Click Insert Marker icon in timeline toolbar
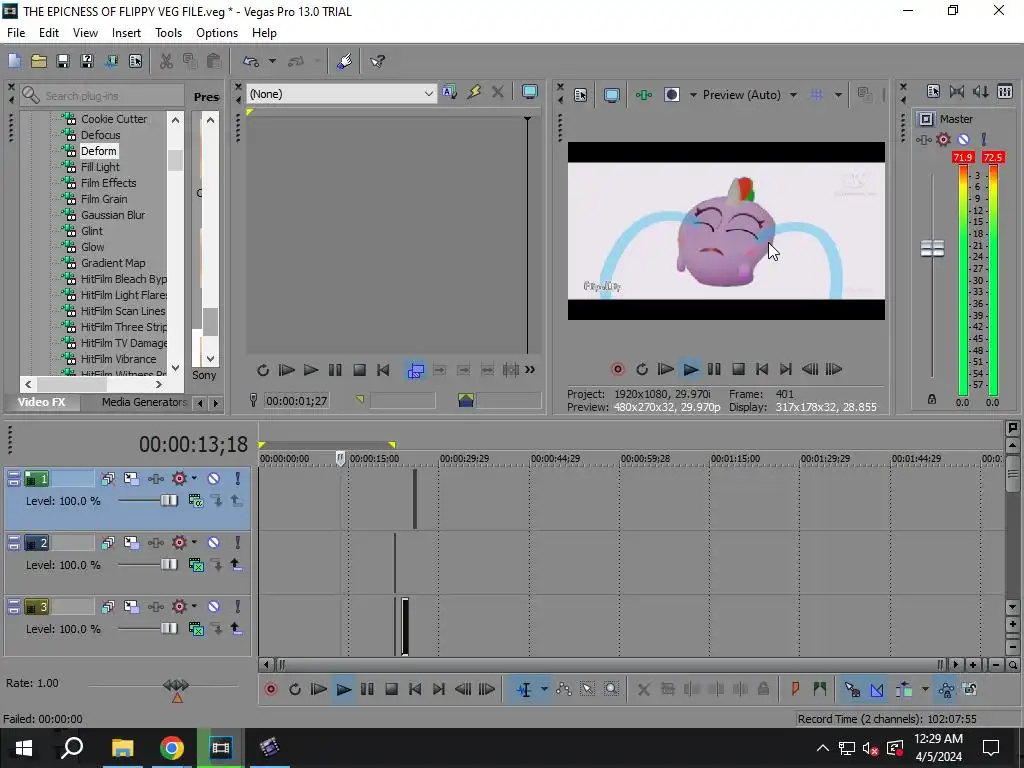This screenshot has width=1024, height=768. click(x=795, y=689)
